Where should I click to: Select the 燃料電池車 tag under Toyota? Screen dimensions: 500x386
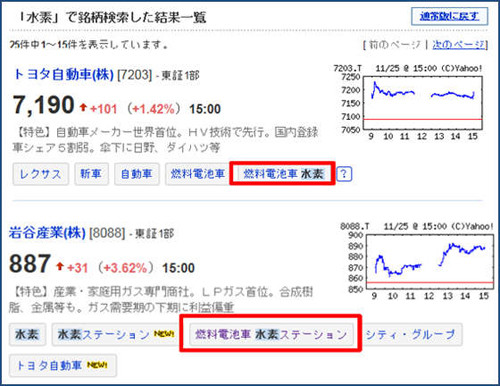click(198, 174)
